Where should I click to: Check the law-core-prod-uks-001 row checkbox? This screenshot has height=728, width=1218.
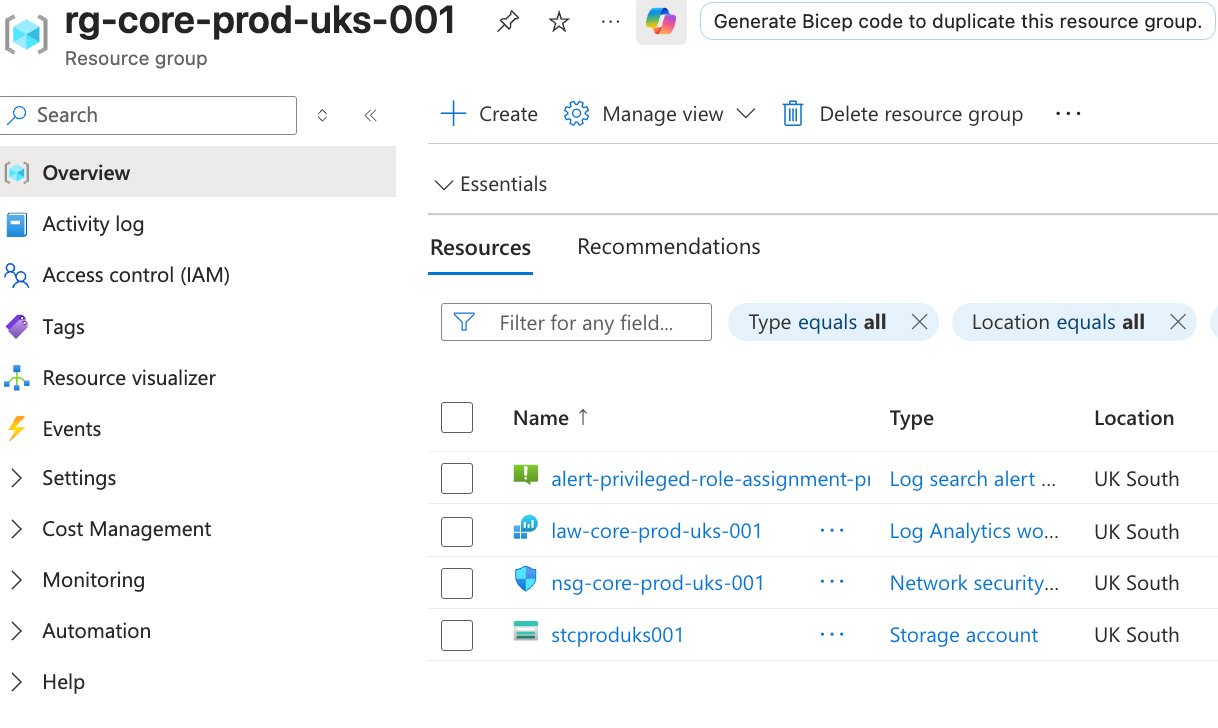tap(457, 531)
